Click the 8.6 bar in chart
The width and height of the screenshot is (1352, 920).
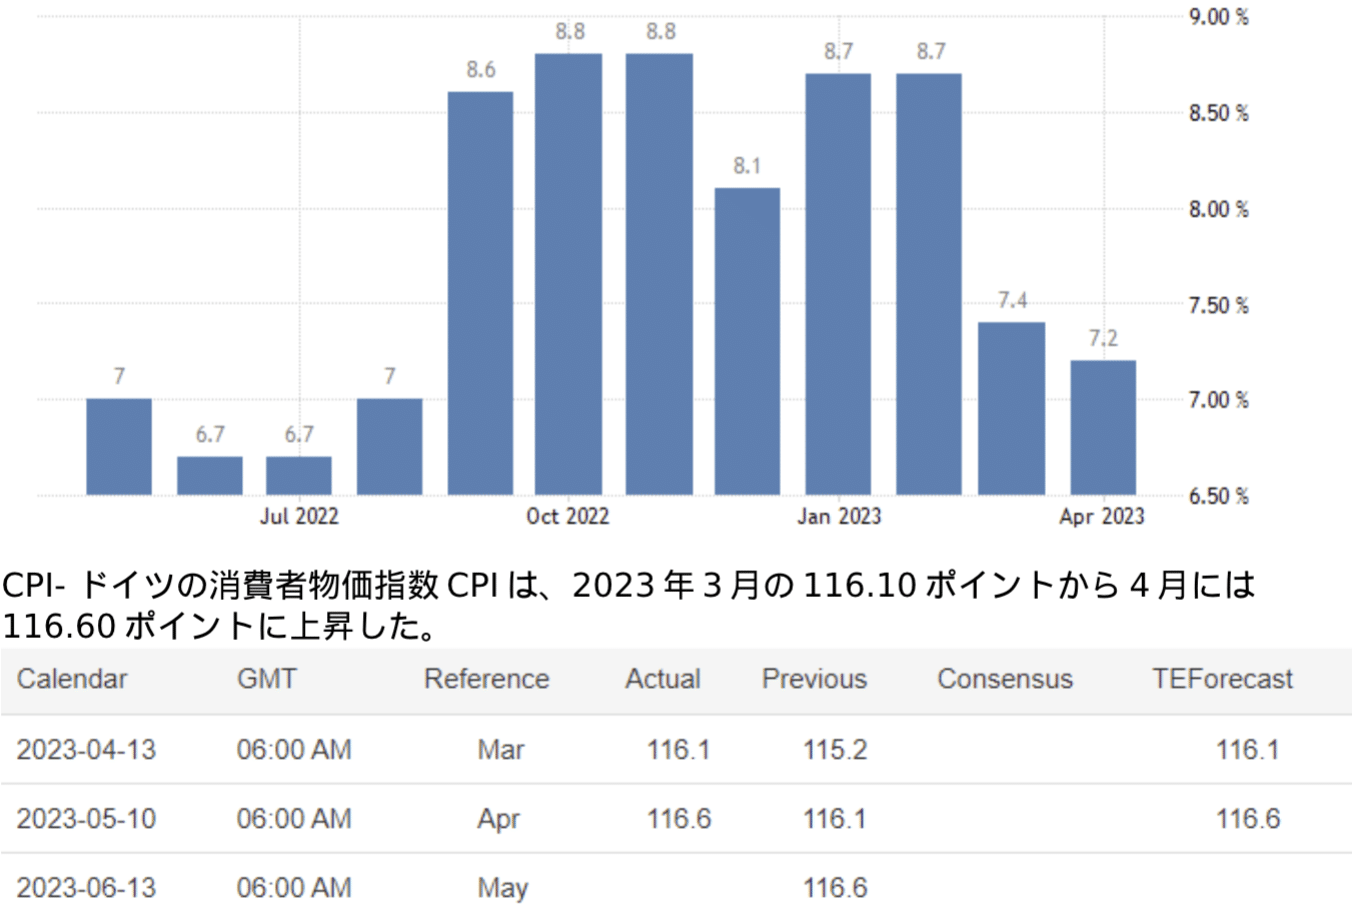coord(480,293)
